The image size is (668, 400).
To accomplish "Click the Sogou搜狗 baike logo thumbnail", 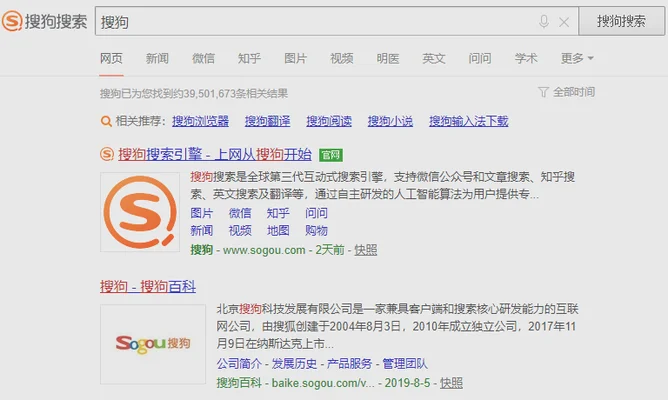I will point(153,344).
